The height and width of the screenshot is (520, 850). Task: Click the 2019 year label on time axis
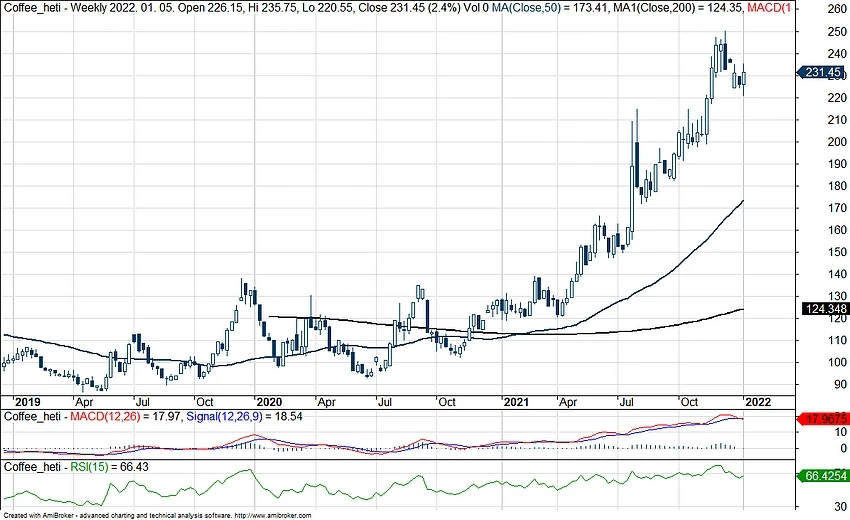pyautogui.click(x=20, y=400)
